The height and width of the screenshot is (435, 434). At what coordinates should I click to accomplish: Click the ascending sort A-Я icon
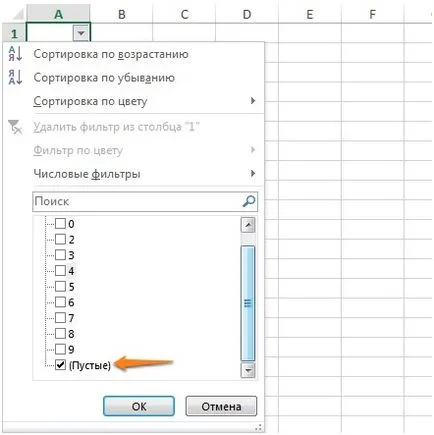[15, 54]
